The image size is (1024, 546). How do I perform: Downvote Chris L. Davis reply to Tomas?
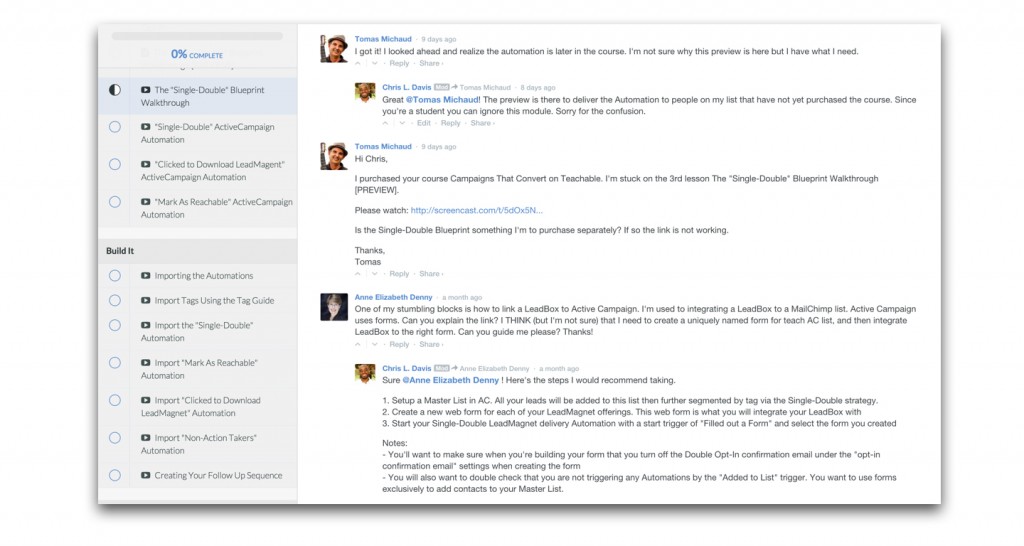coord(402,123)
